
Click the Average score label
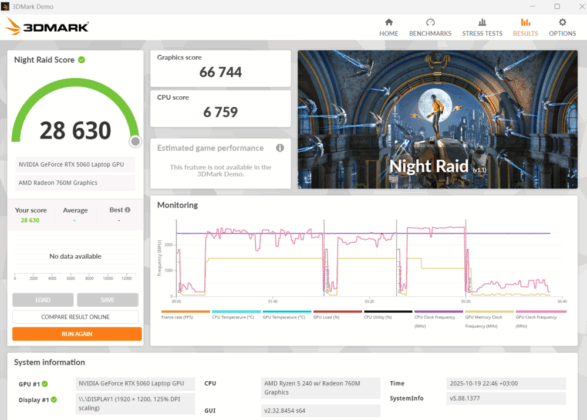[x=75, y=210]
